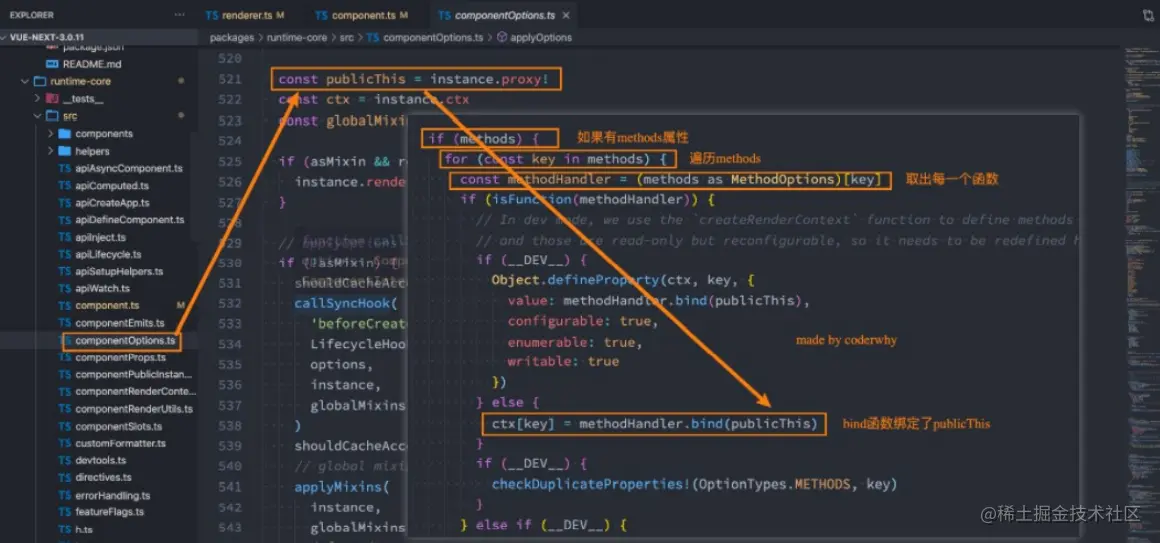The width and height of the screenshot is (1160, 543).
Task: Click the components folder icon
Action: pos(64,134)
